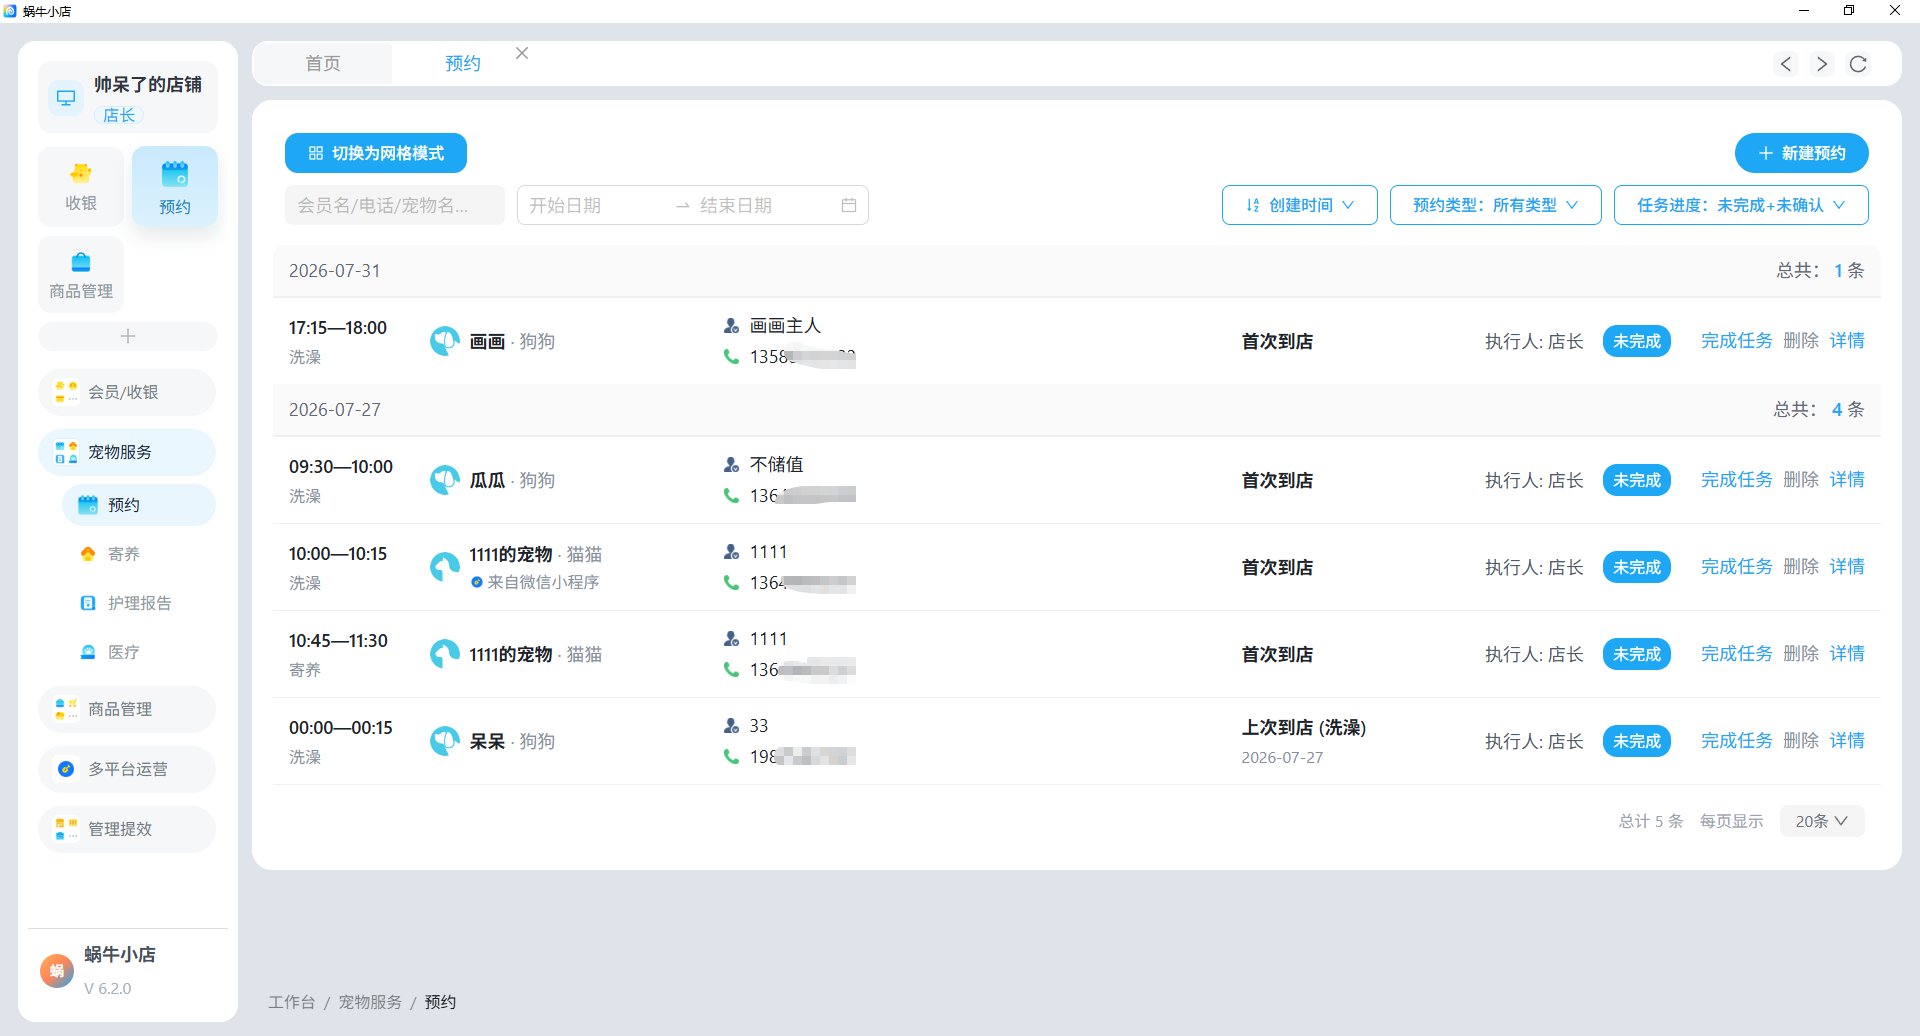Open the 创建时间 sort dropdown
1920x1036 pixels.
tap(1300, 205)
